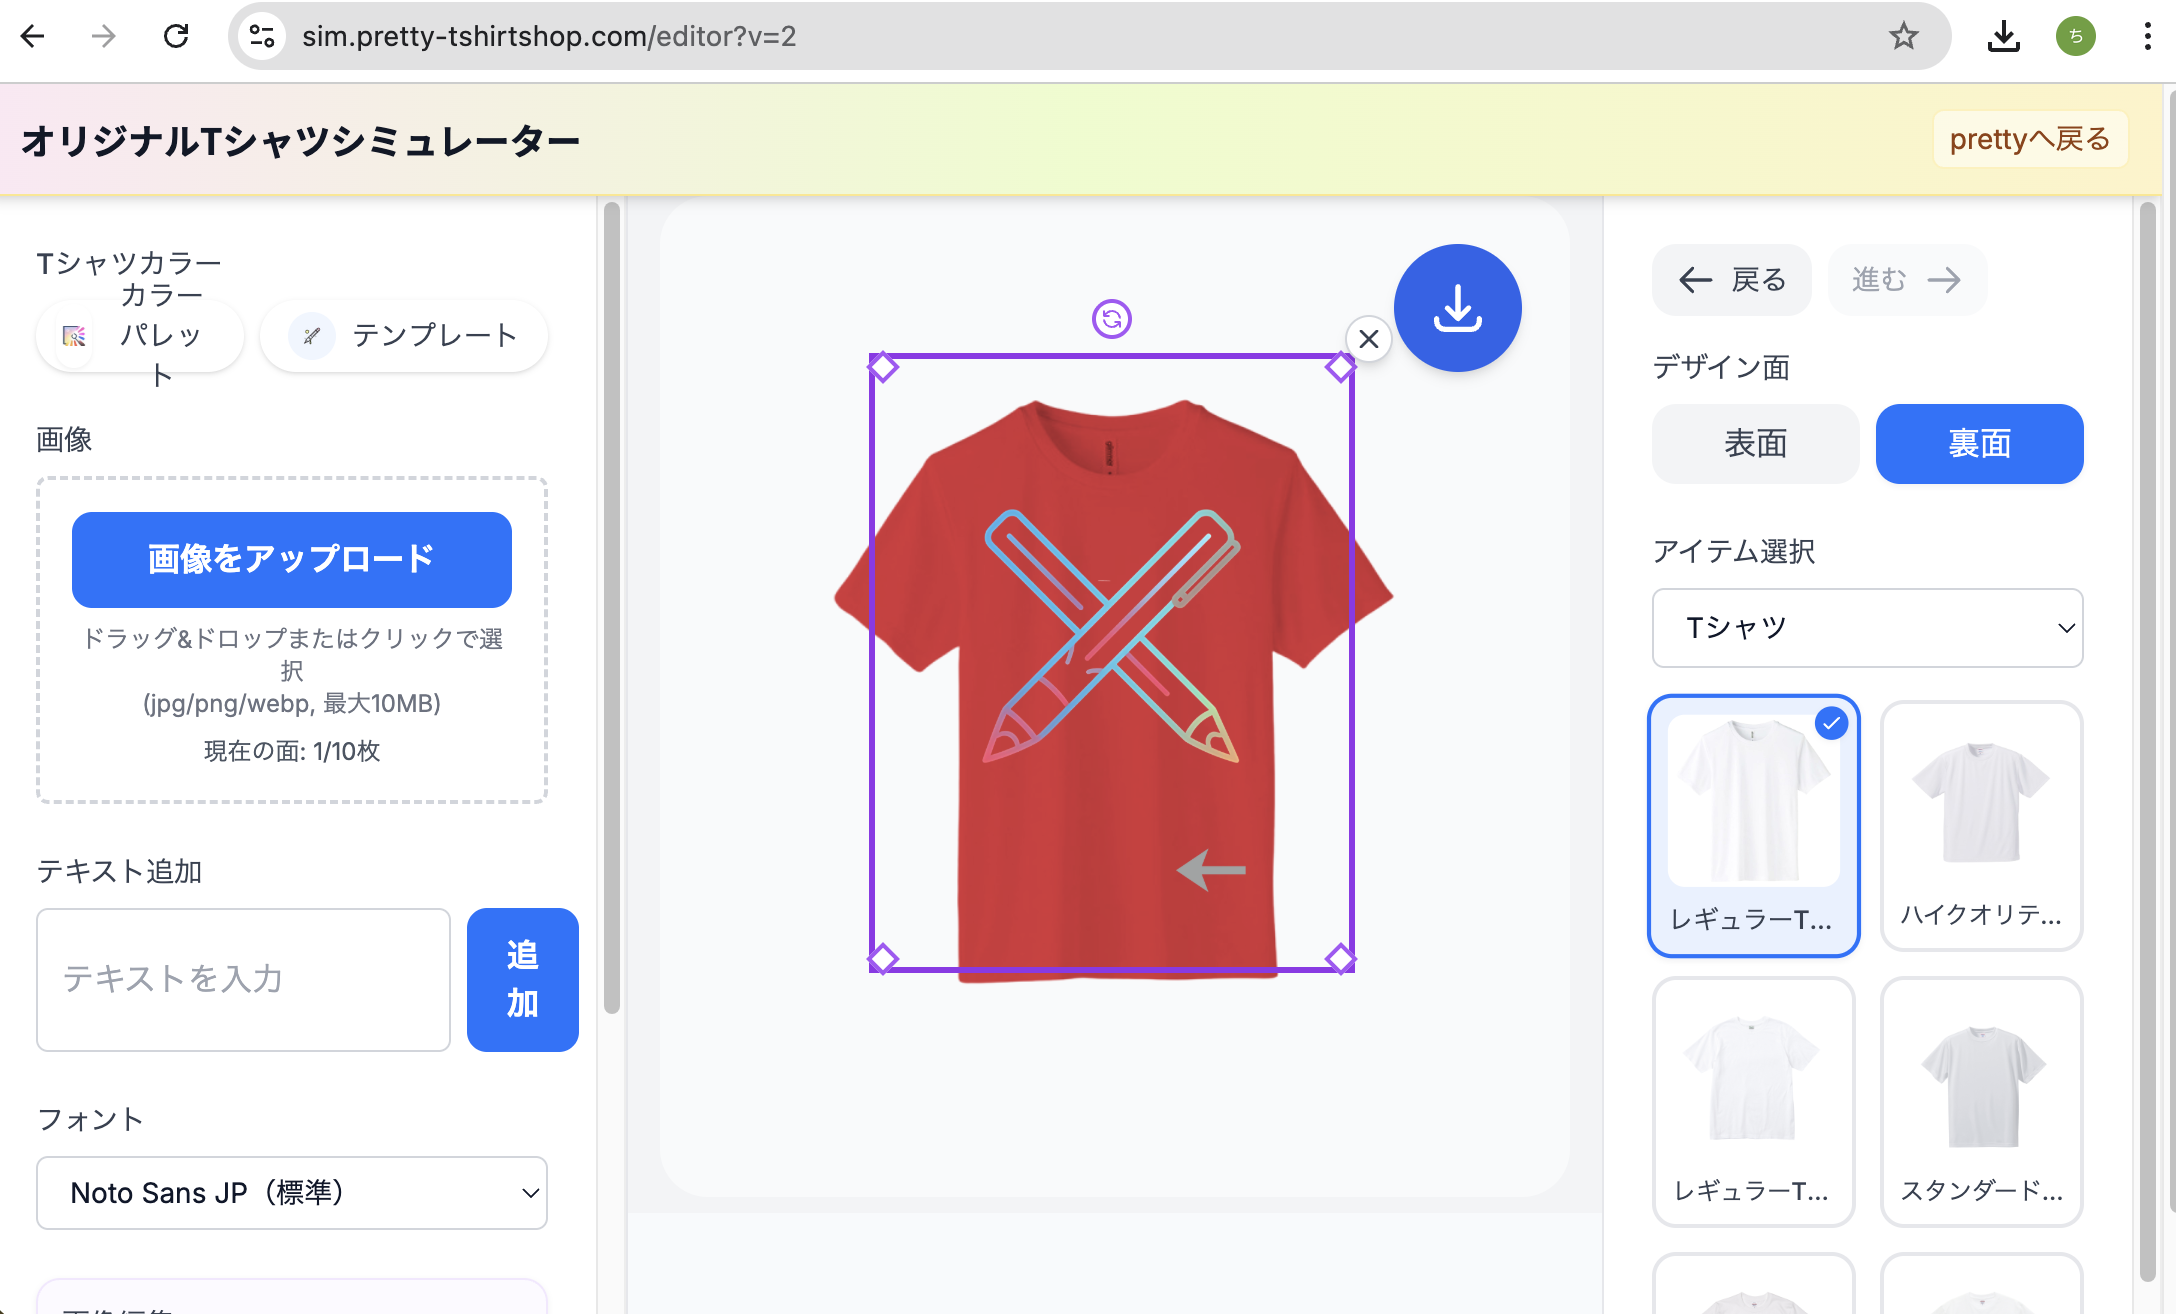Bookmark the page with the star icon
Screen dimensions: 2176x1314
(x=1903, y=37)
